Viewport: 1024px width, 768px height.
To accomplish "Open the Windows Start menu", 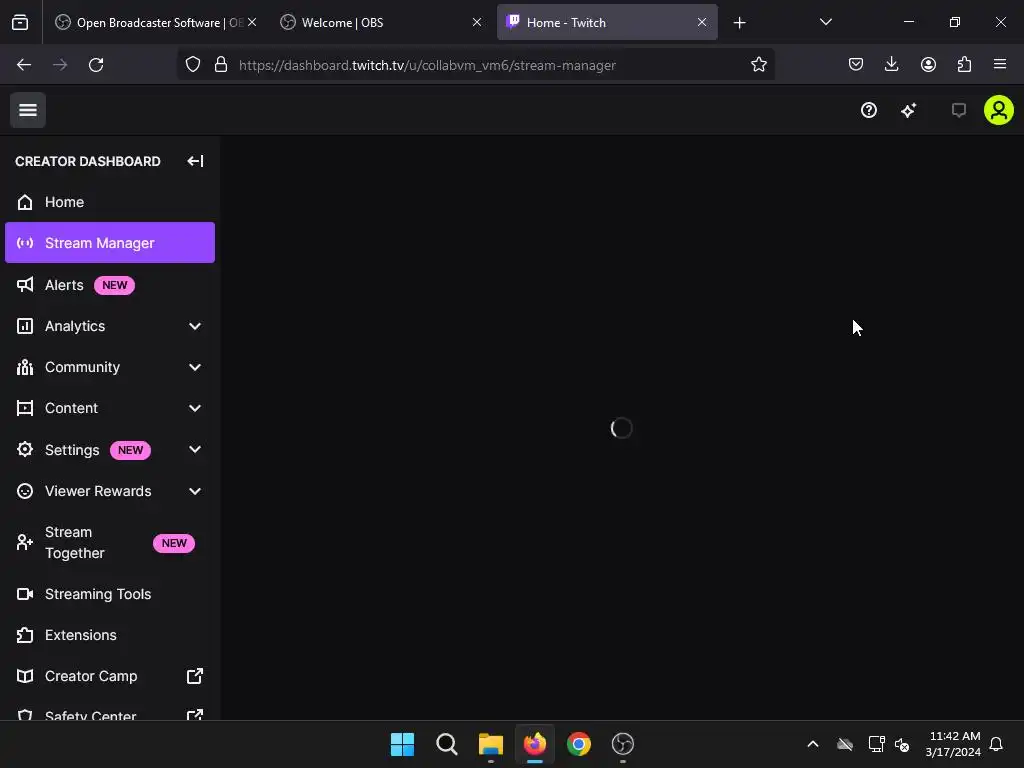I will pos(402,744).
